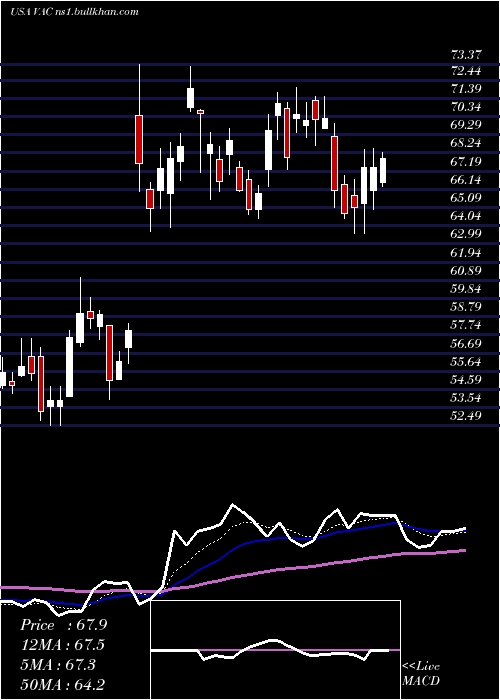
Task: Select the 59.84 price level label
Action: pyautogui.click(x=466, y=289)
